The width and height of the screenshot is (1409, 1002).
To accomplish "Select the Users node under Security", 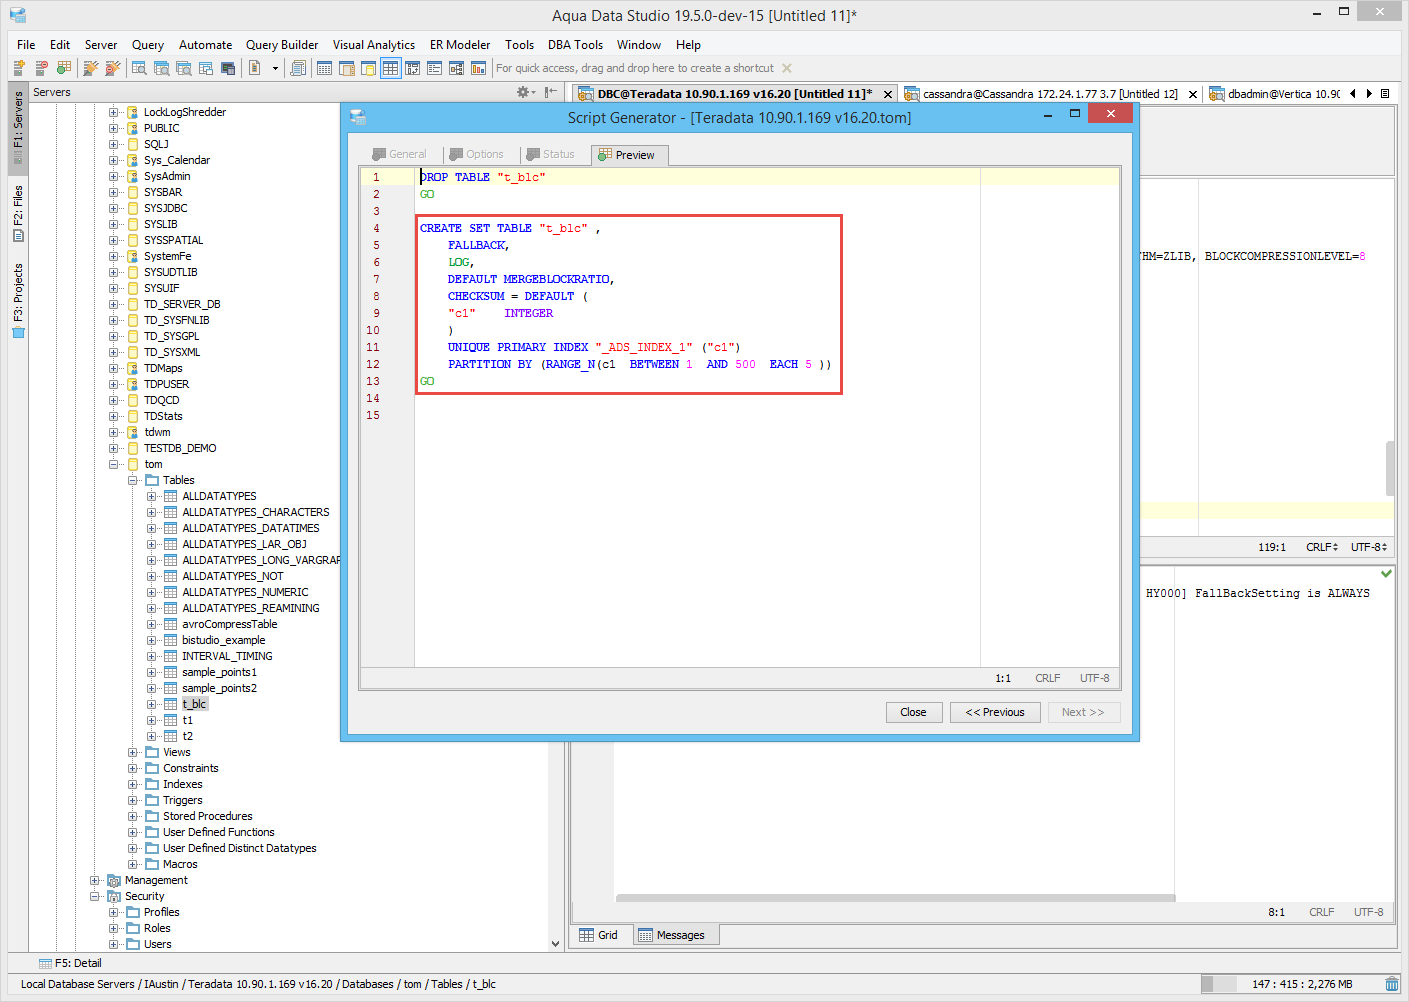I will [x=157, y=944].
